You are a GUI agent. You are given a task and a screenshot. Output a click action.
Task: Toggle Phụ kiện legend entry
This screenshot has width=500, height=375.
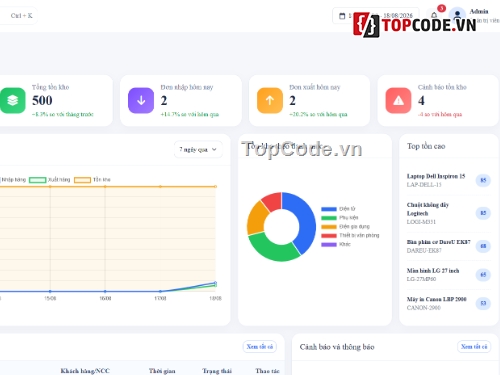(340, 218)
